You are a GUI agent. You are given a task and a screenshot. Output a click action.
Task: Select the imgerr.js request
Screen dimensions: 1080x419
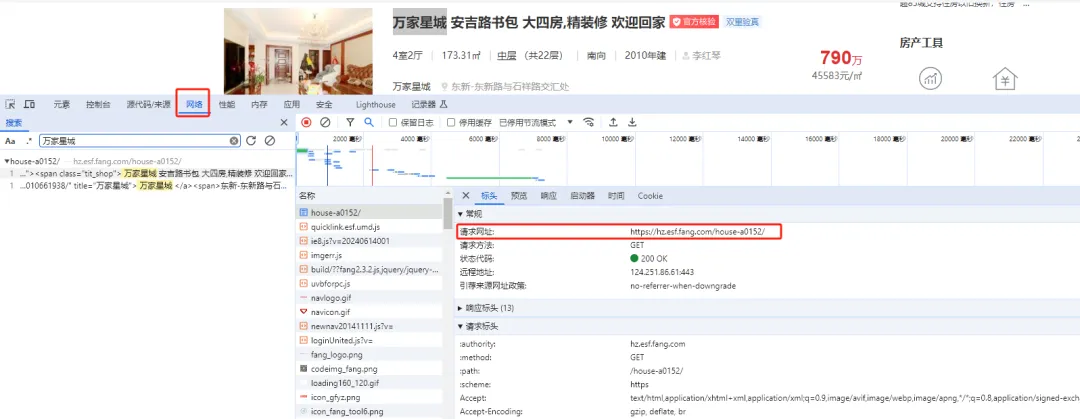[369, 255]
